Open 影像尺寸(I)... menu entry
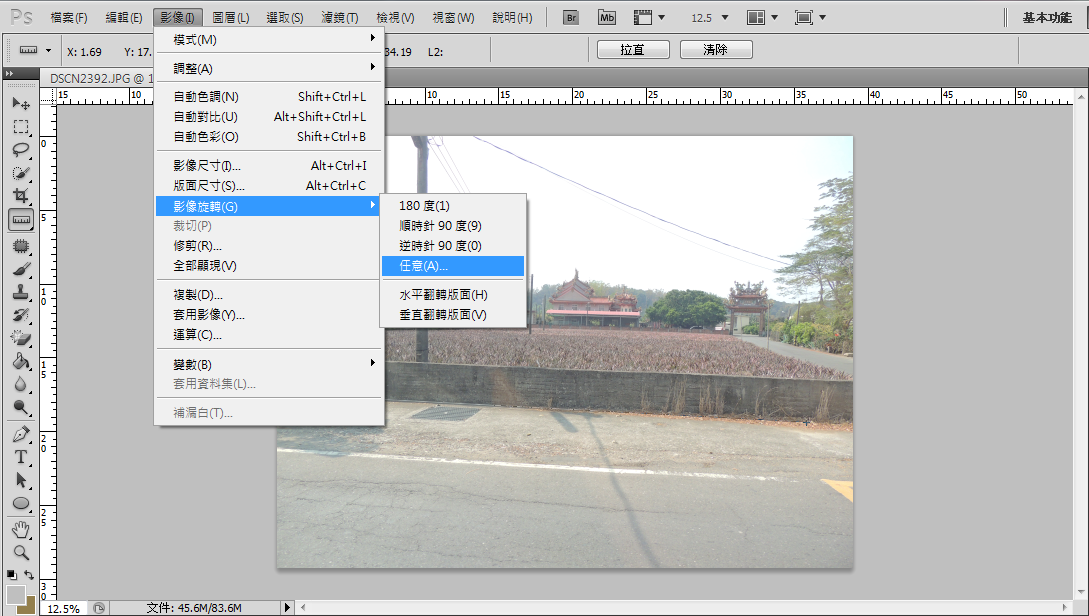Image resolution: width=1089 pixels, height=616 pixels. 269,165
